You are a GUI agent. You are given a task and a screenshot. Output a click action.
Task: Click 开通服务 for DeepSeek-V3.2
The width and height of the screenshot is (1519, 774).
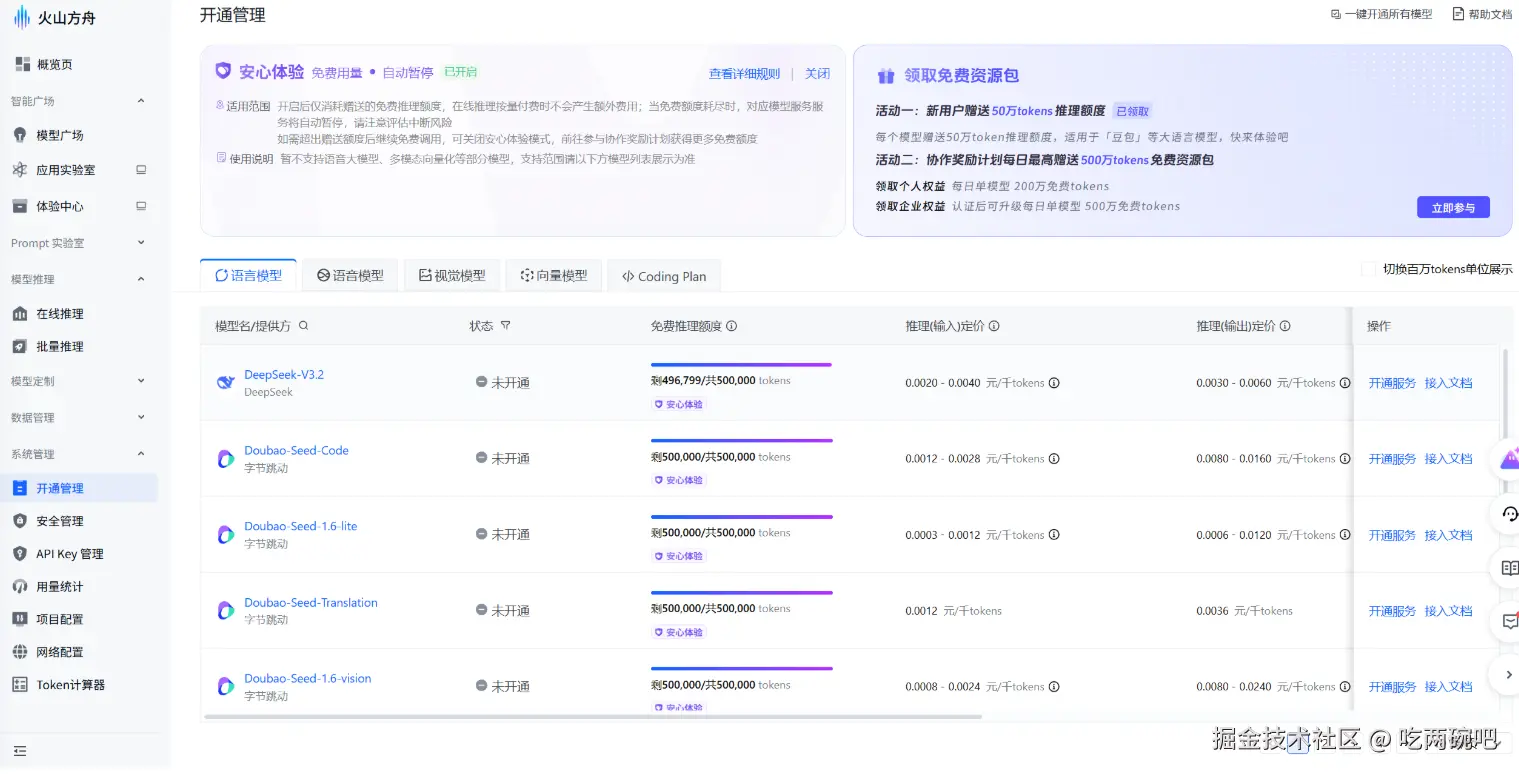pos(1392,383)
